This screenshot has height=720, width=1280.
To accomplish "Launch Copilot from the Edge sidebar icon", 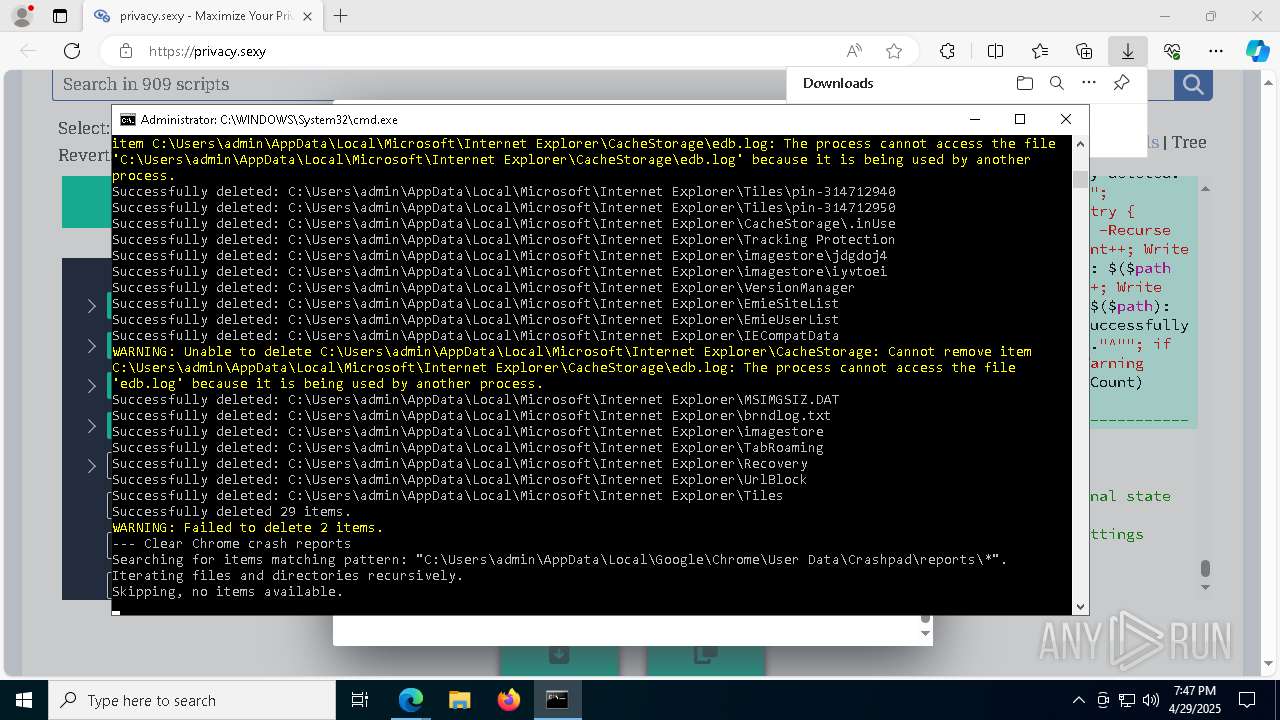I will pos(1257,51).
